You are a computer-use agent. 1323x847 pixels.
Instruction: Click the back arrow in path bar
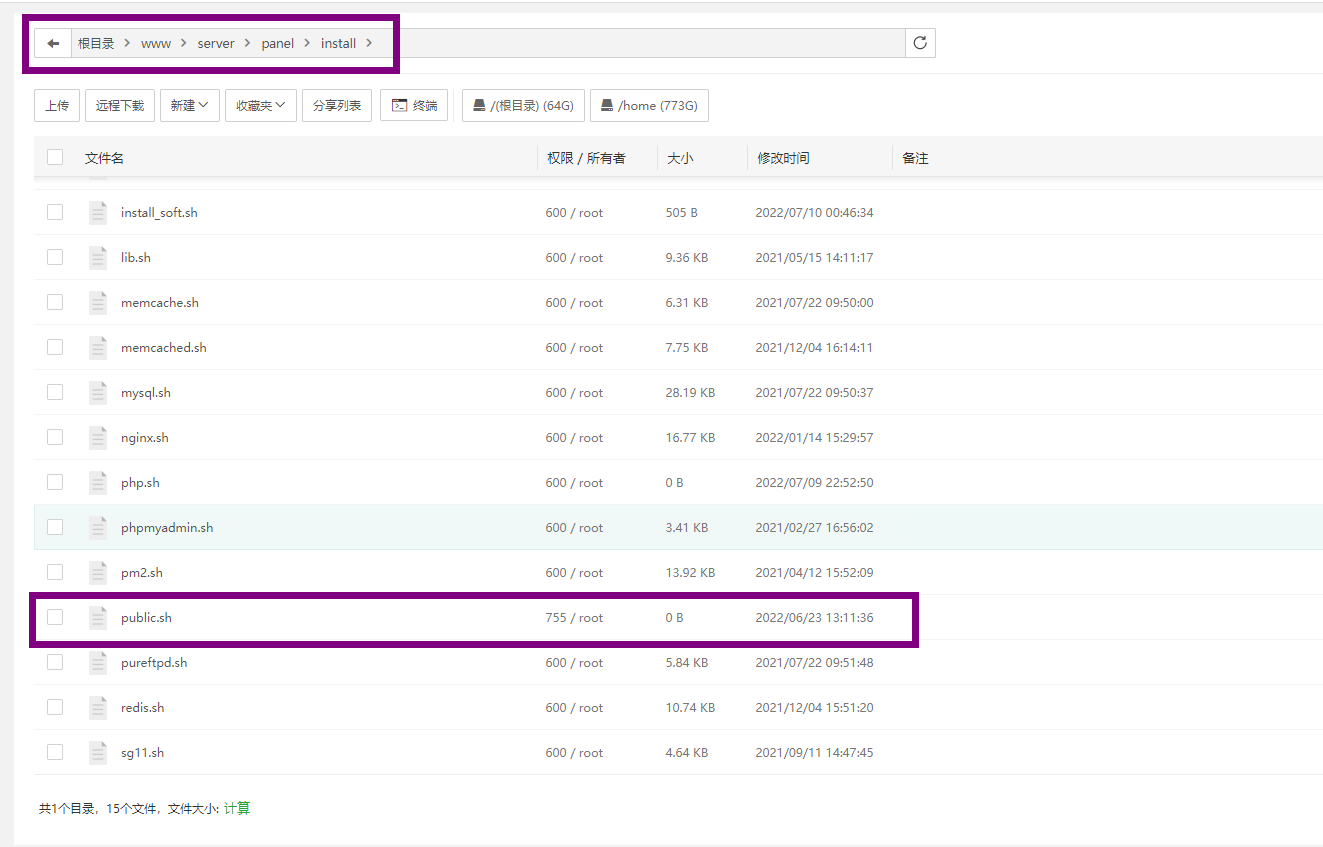(53, 43)
